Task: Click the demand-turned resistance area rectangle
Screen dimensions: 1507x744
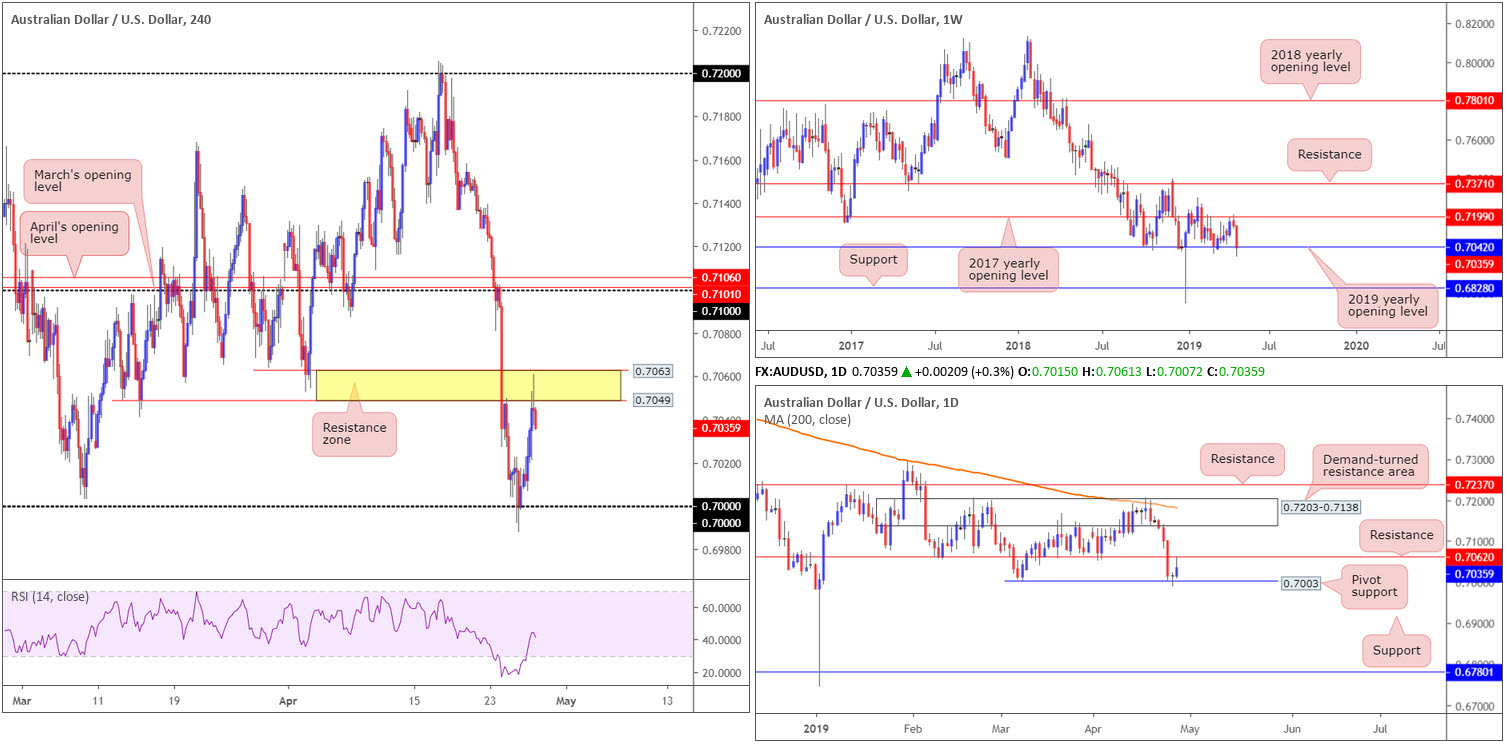Action: [x=1077, y=512]
